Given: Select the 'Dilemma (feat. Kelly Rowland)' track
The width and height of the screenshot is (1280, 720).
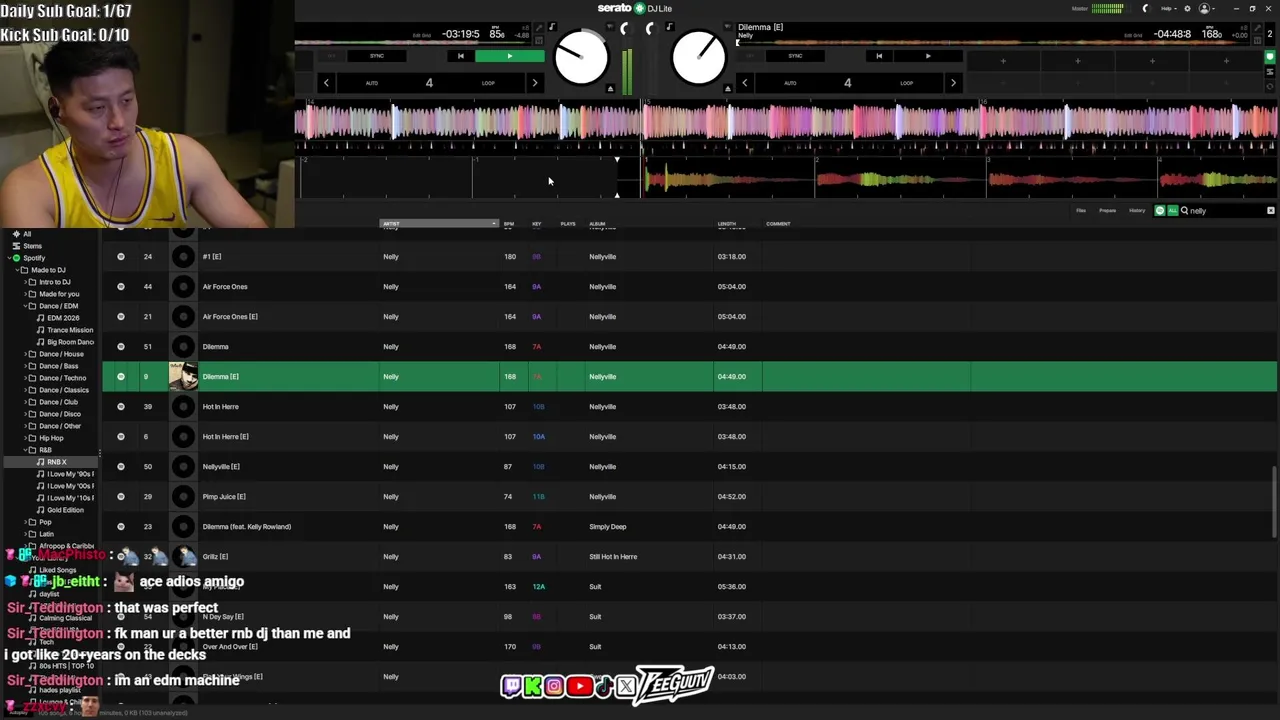Looking at the screenshot, I should [247, 527].
